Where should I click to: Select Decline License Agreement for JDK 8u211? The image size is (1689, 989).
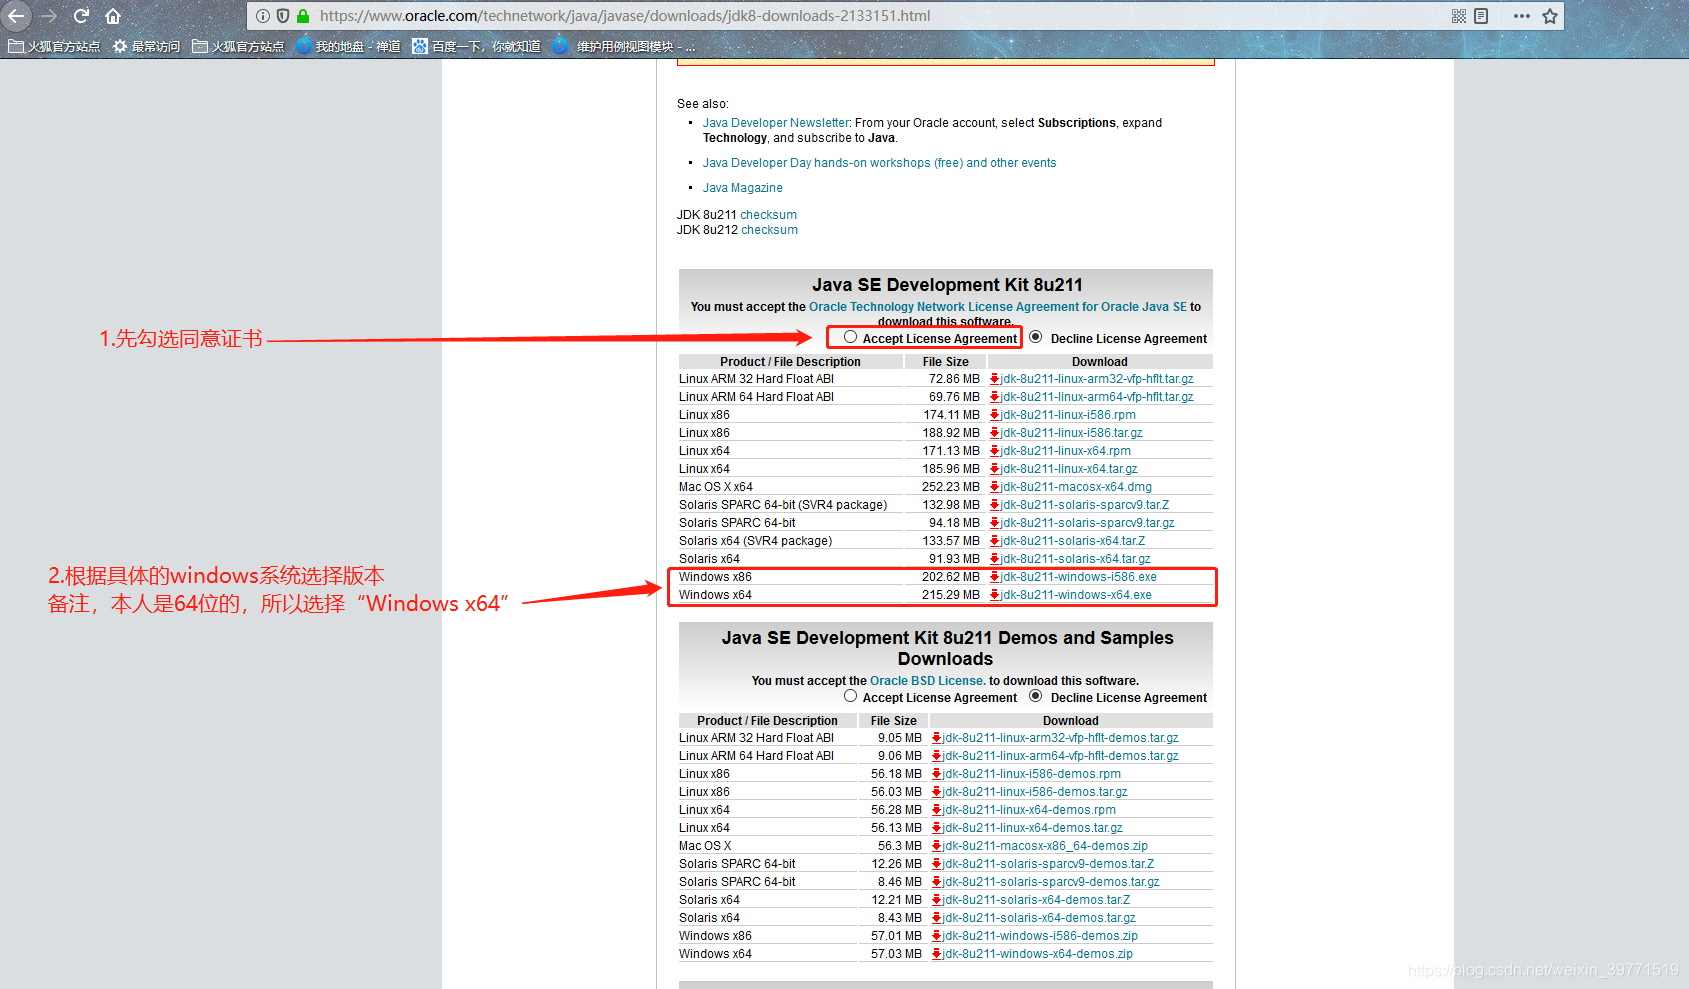(x=1035, y=337)
